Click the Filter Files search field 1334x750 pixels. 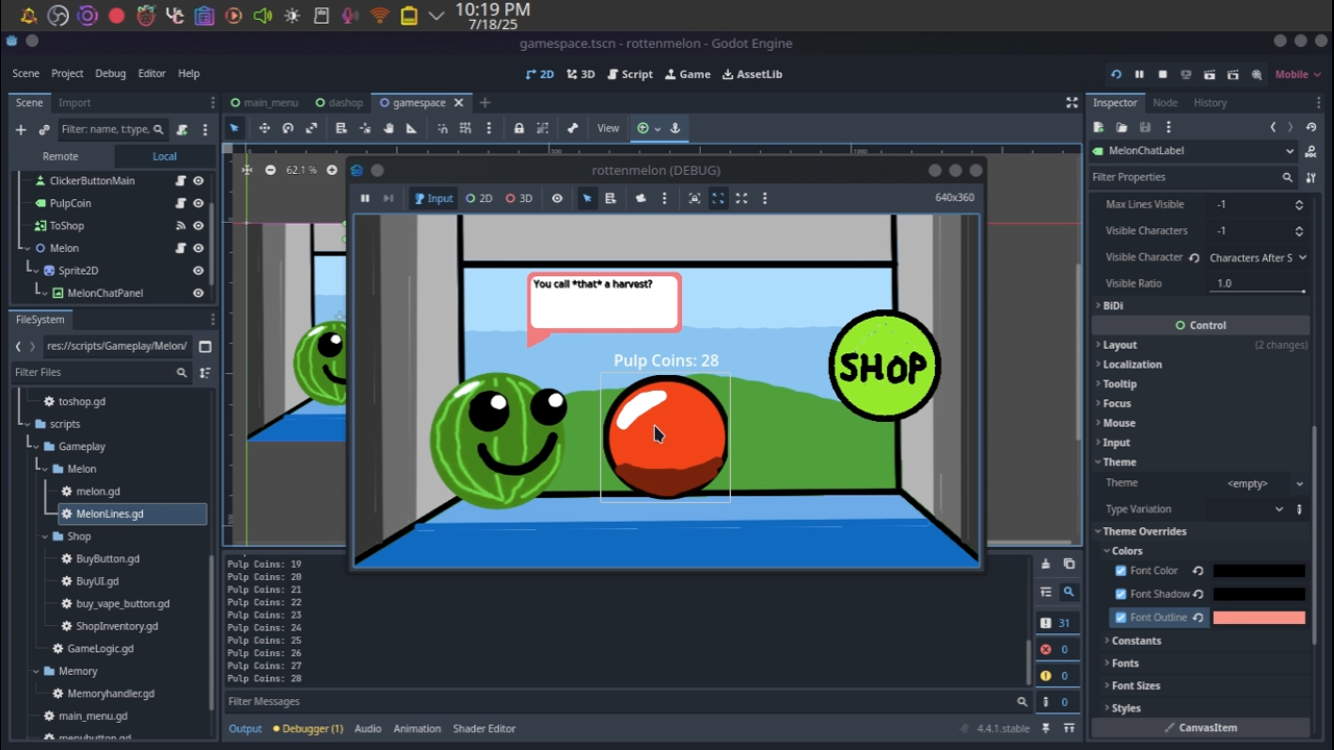click(92, 372)
